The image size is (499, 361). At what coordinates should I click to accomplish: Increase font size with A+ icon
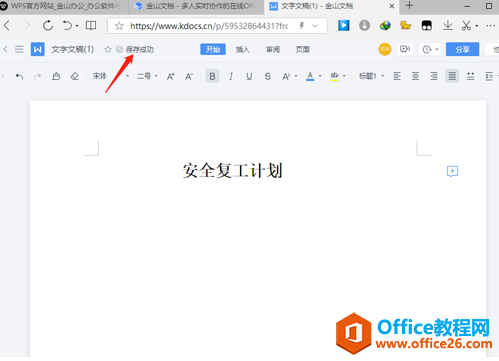tap(171, 76)
